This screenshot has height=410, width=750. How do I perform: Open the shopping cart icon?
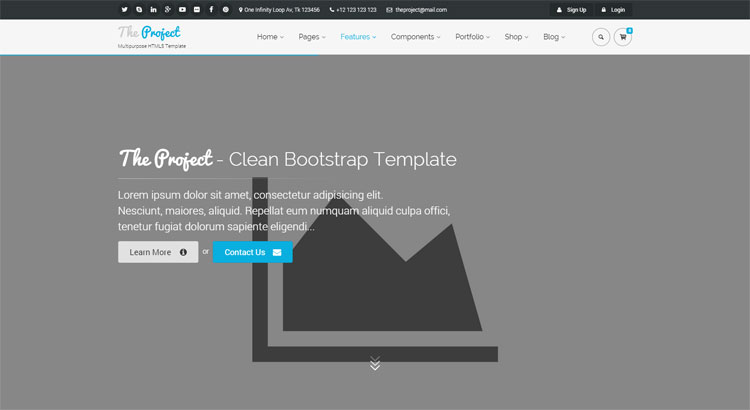[x=623, y=37]
